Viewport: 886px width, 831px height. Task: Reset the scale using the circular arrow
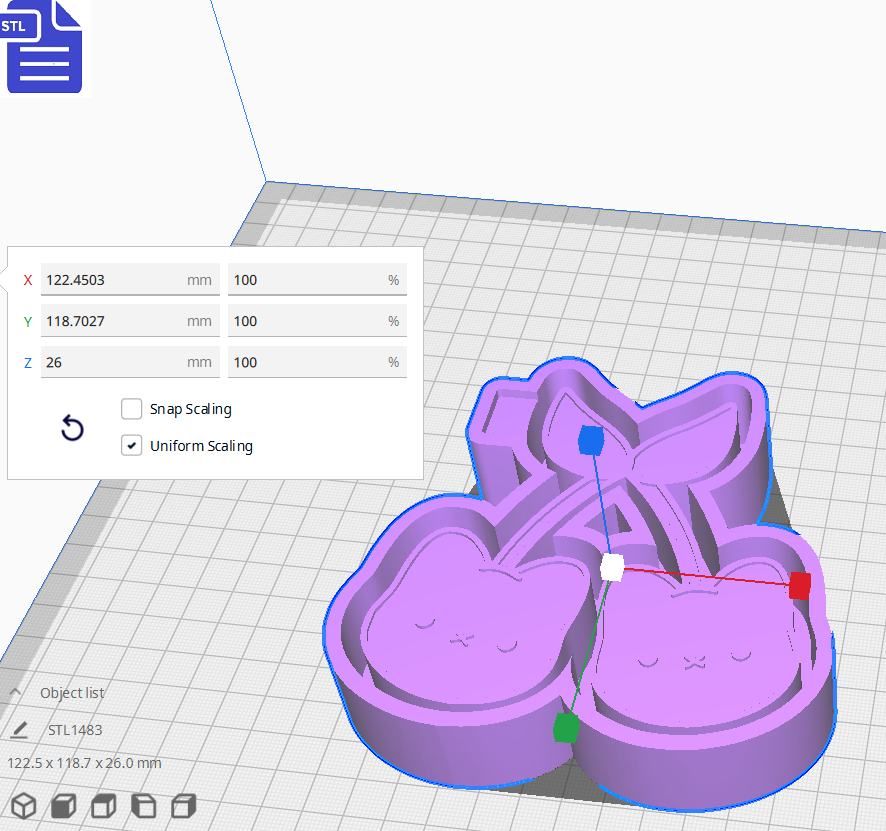click(x=71, y=428)
